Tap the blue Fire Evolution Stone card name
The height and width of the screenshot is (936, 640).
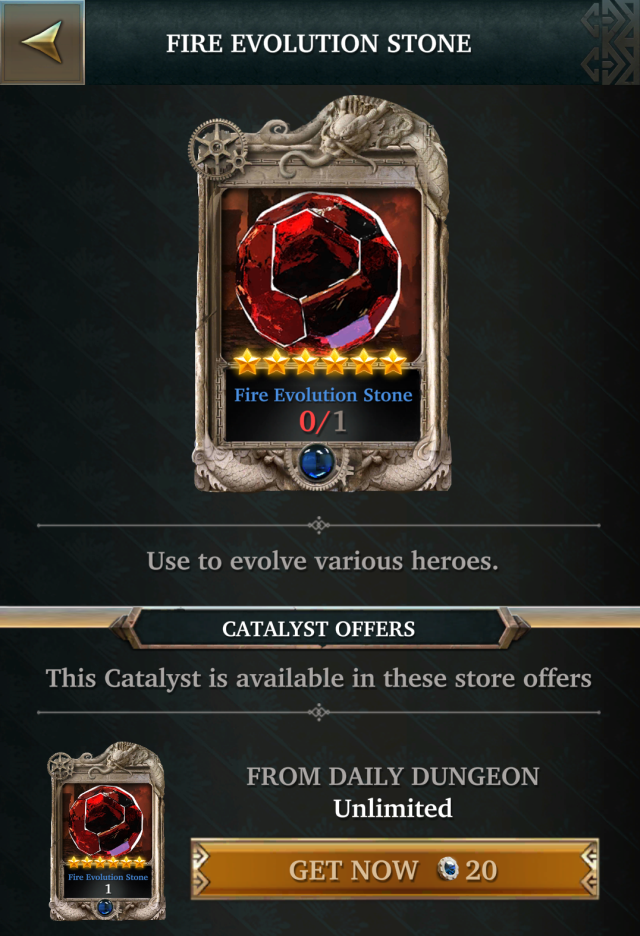(x=323, y=395)
